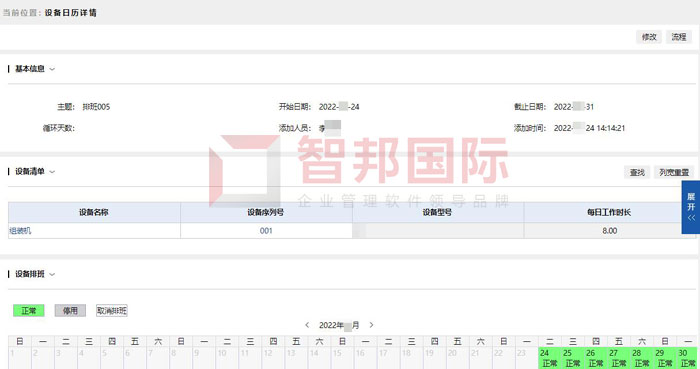Click grayed calendar day 15
The width and height of the screenshot is (700, 369).
point(342,358)
